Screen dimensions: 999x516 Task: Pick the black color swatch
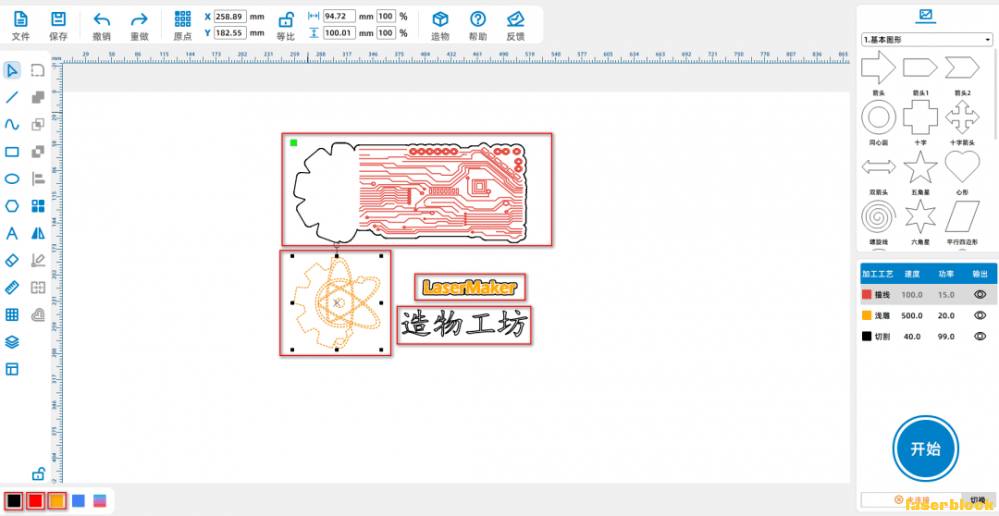point(14,501)
